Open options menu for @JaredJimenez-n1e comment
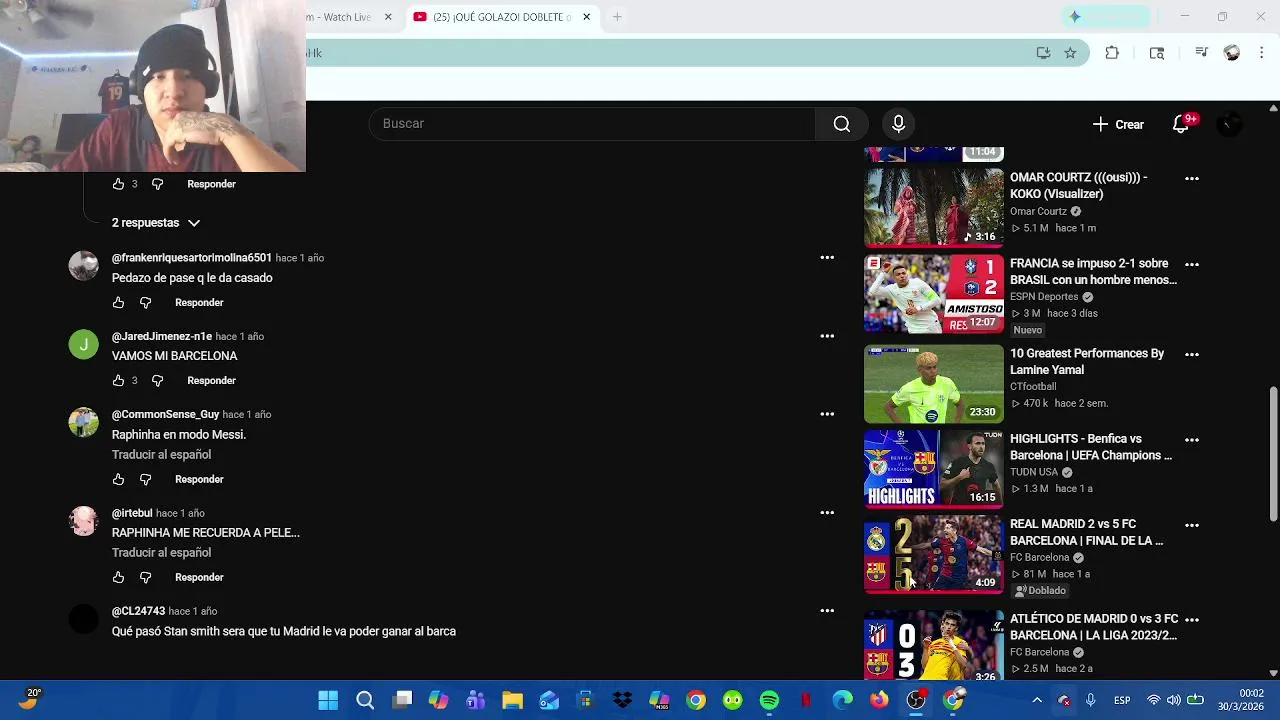The height and width of the screenshot is (720, 1280). click(x=827, y=336)
